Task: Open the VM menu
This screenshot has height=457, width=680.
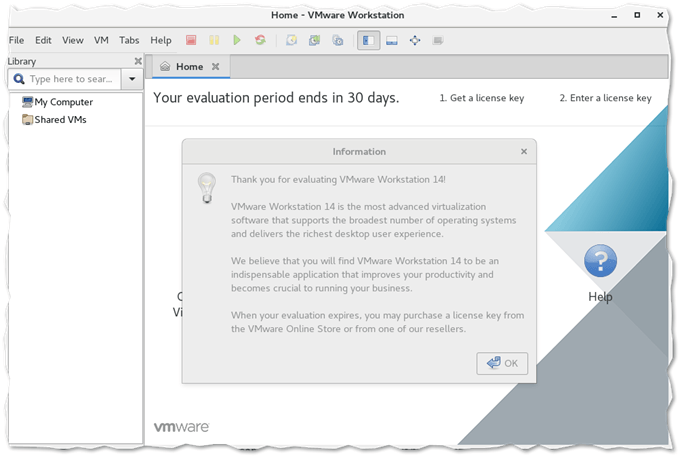Action: (101, 40)
